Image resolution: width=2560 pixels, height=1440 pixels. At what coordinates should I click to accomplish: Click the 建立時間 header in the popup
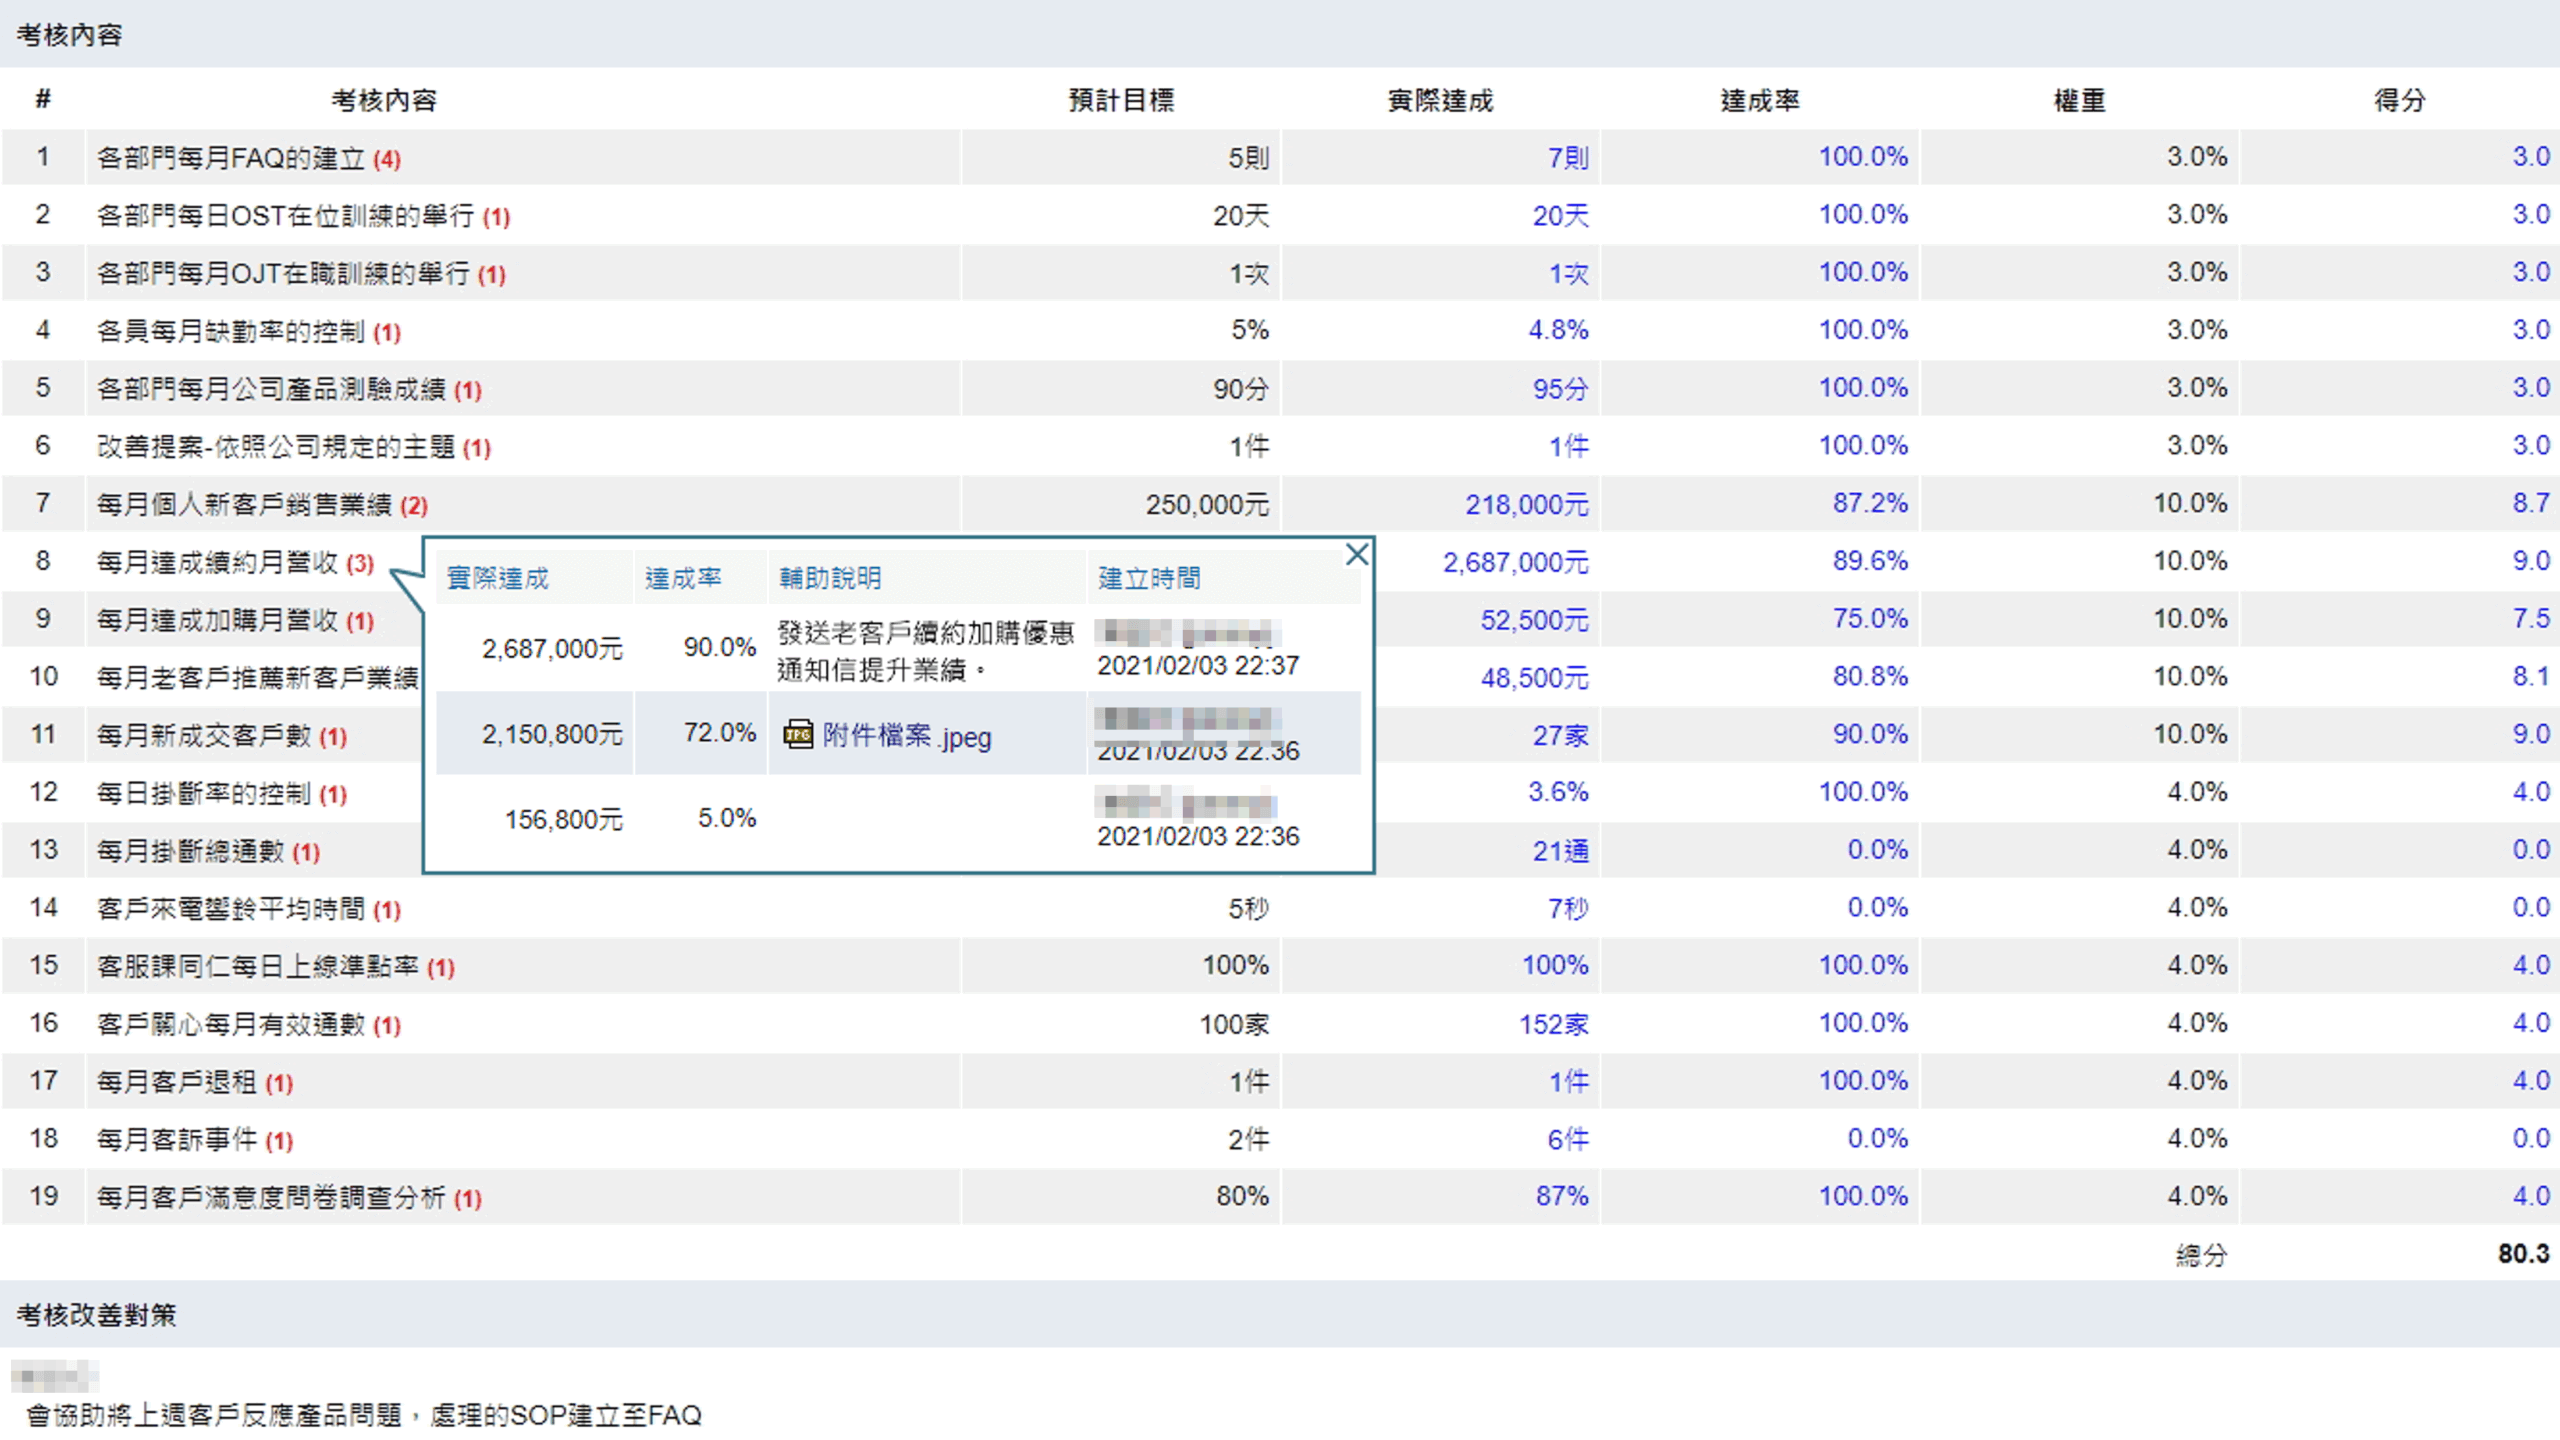tap(1148, 579)
